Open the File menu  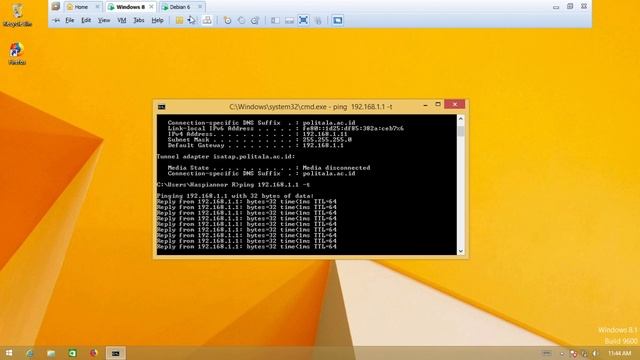[x=70, y=20]
